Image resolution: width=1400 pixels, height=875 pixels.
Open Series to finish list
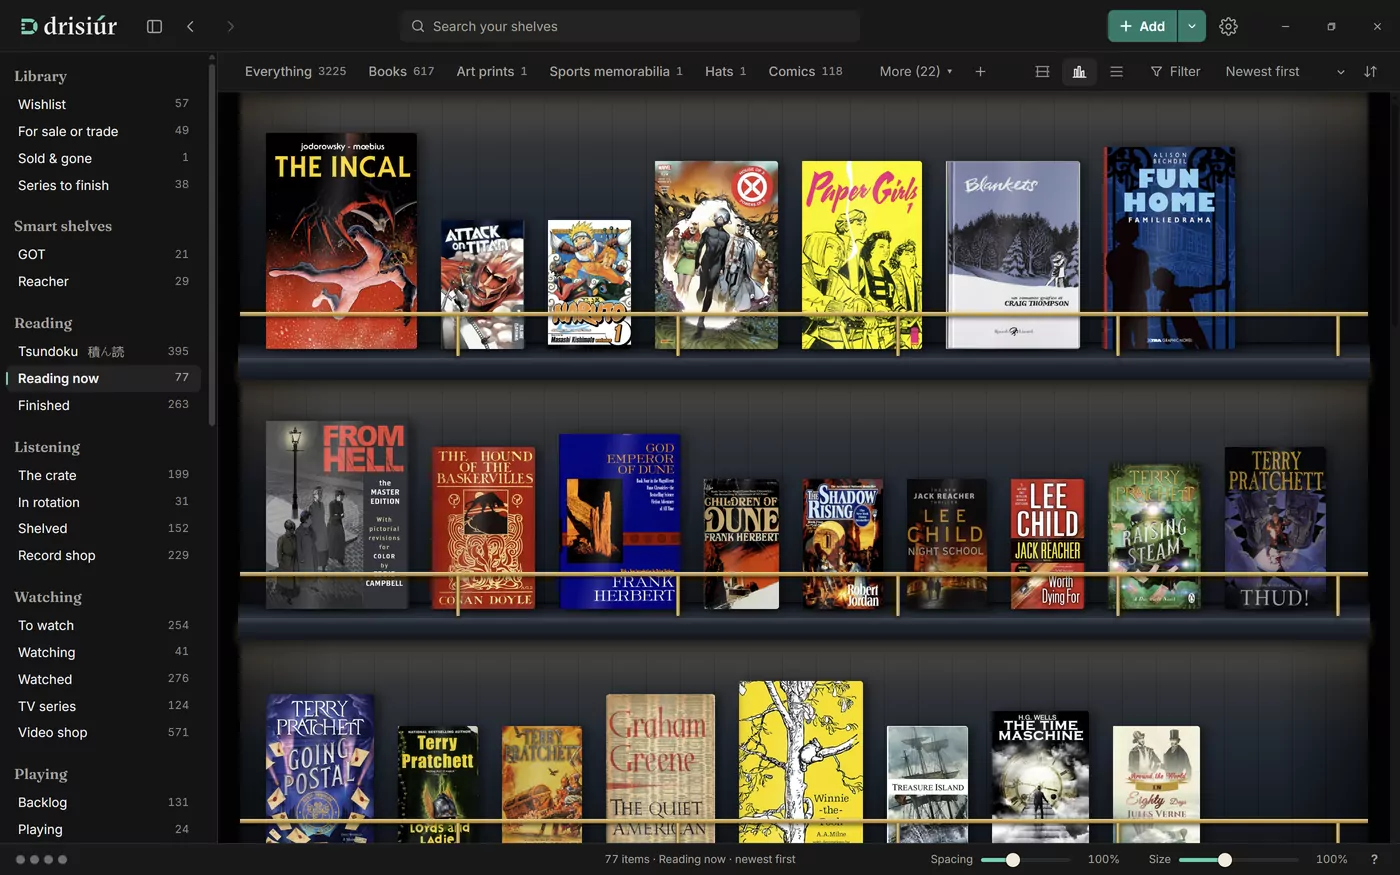click(103, 185)
